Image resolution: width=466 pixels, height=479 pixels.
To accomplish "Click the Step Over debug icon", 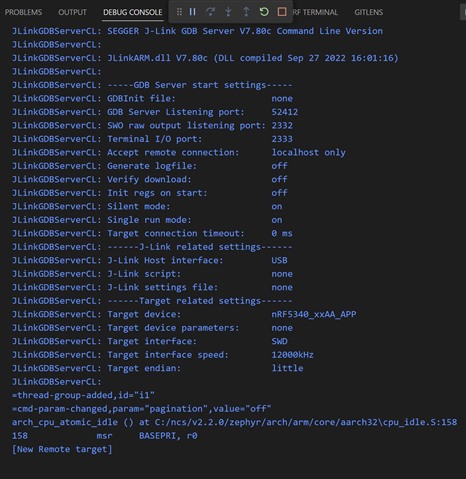I will 210,12.
